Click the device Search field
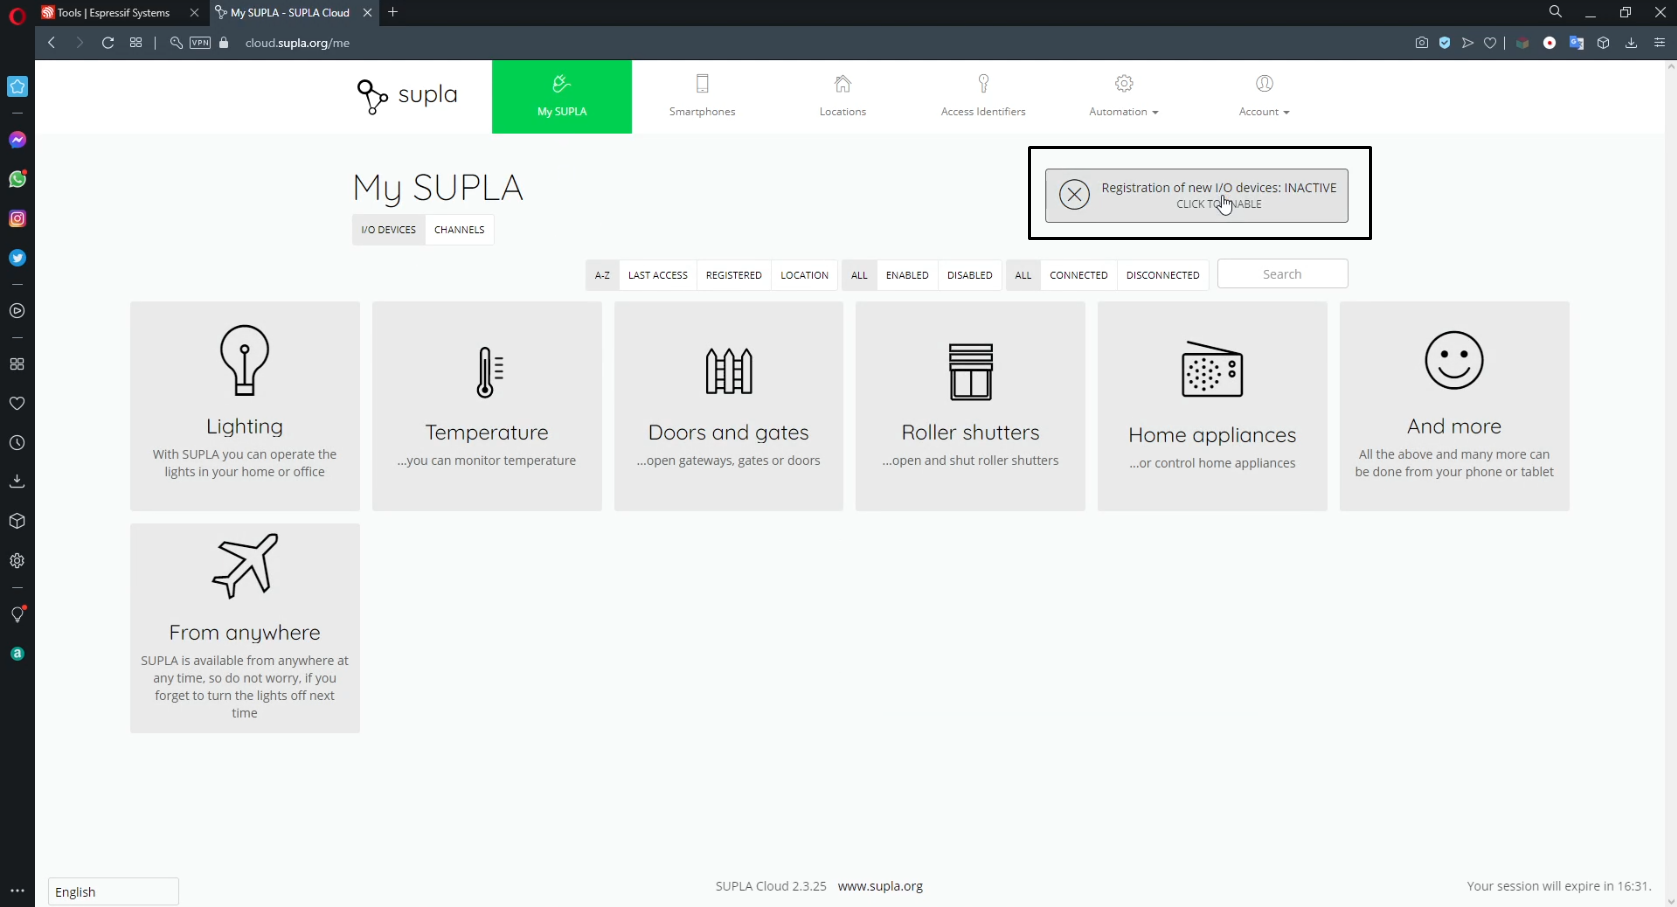Viewport: 1677px width, 907px height. click(1282, 274)
